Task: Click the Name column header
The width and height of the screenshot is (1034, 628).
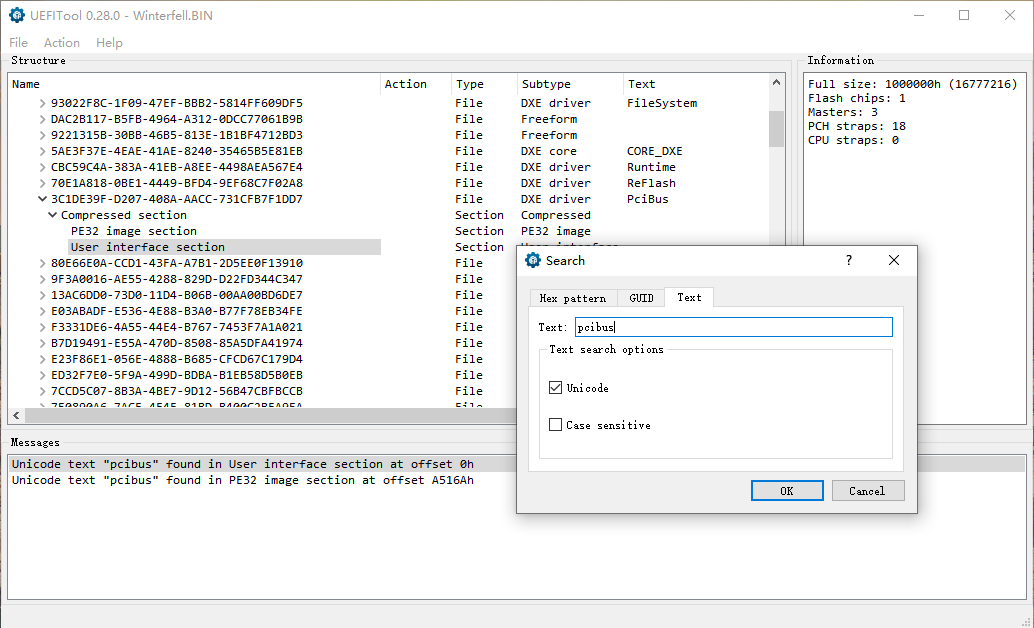Action: click(x=195, y=84)
